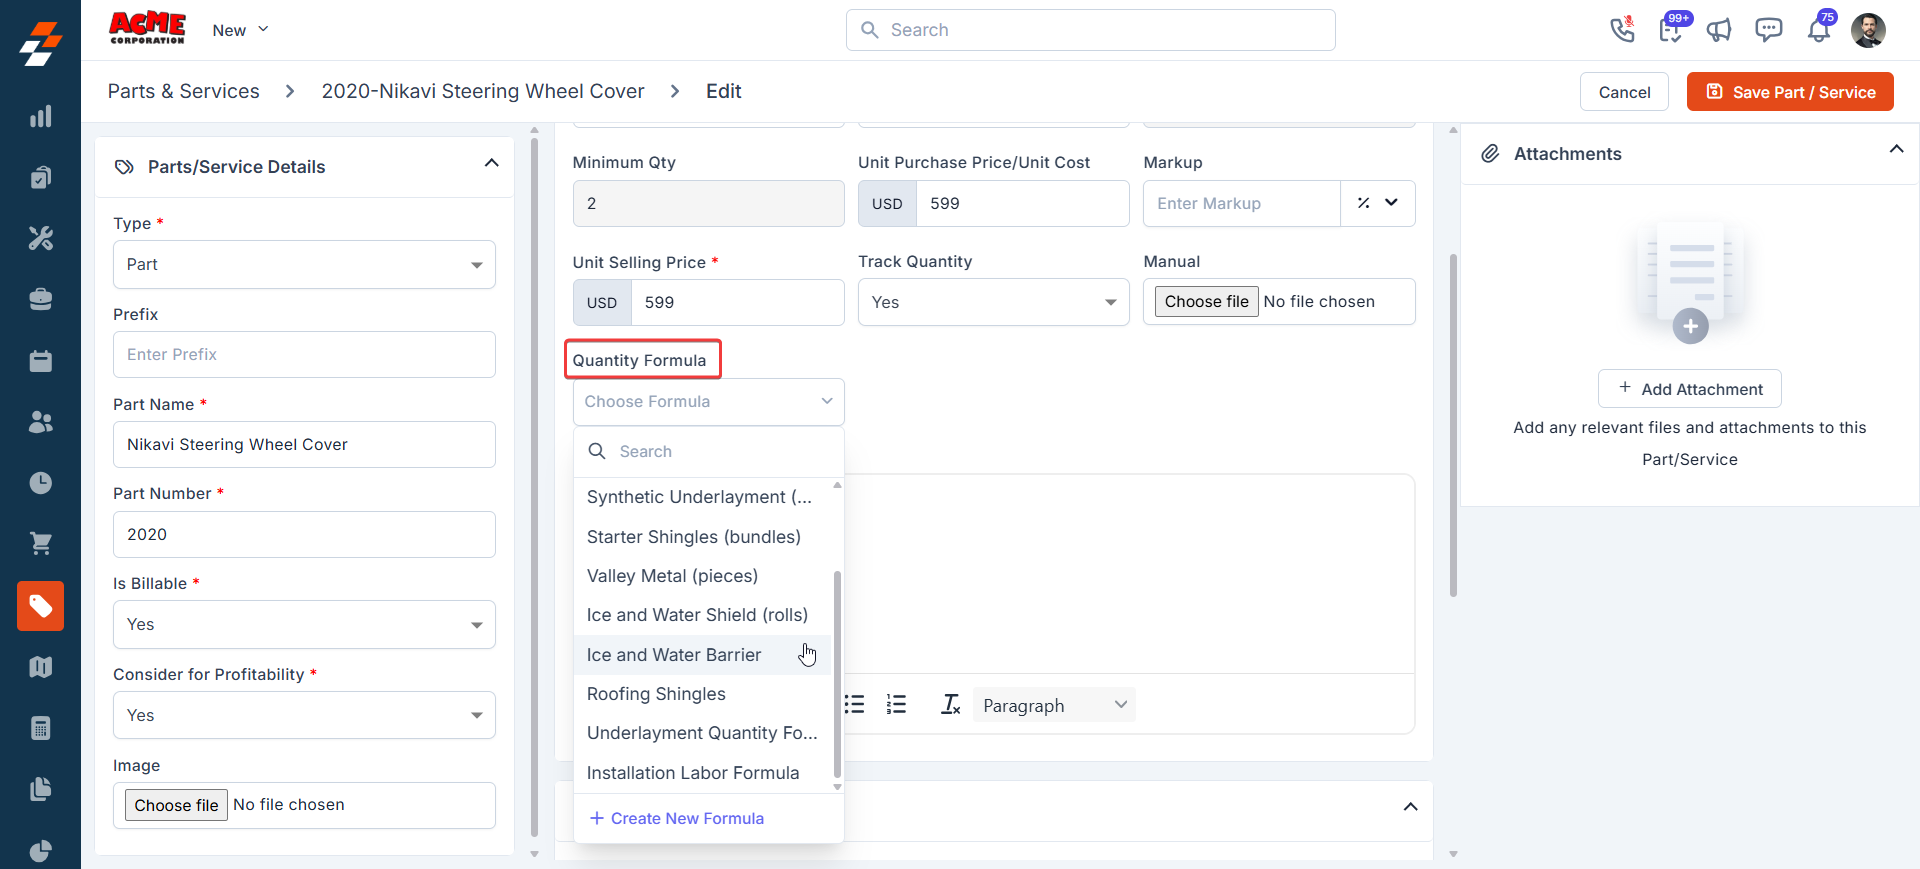Viewport: 1920px width, 869px height.
Task: Click the phone call icon in header
Action: pyautogui.click(x=1622, y=30)
